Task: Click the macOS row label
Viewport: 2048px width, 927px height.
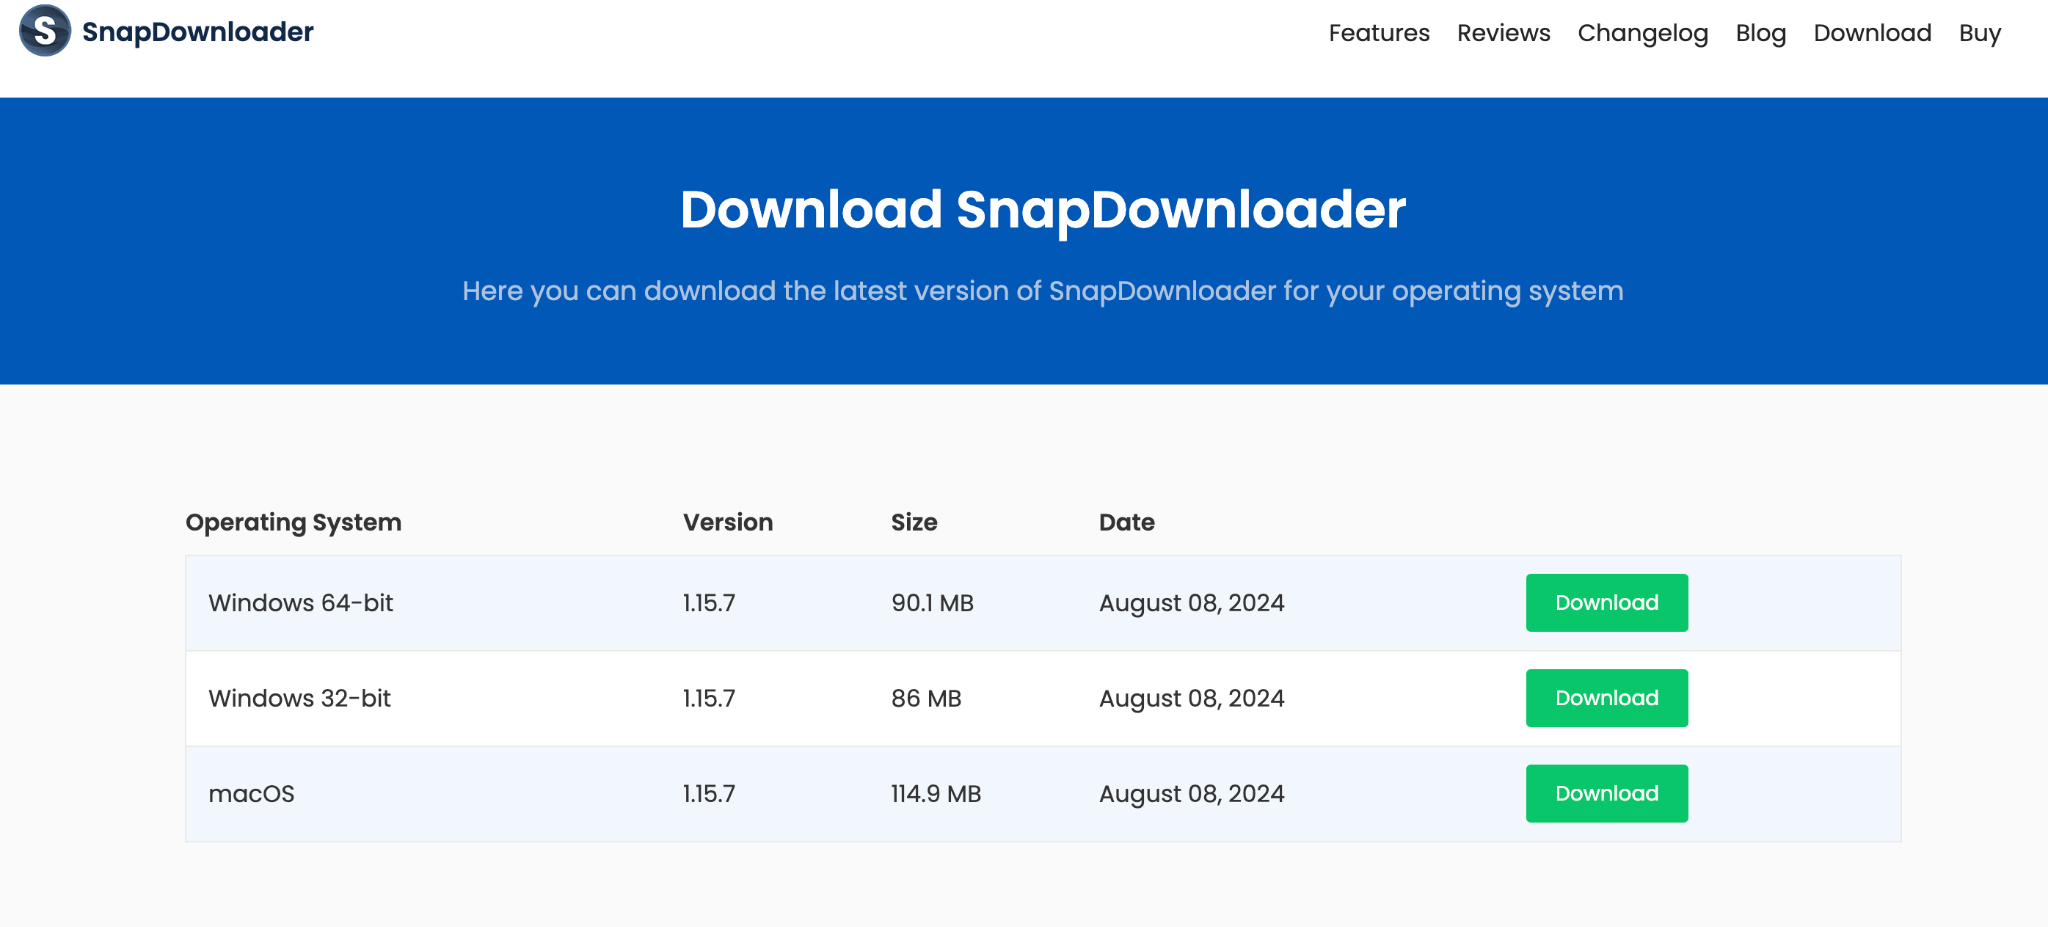Action: [x=251, y=794]
